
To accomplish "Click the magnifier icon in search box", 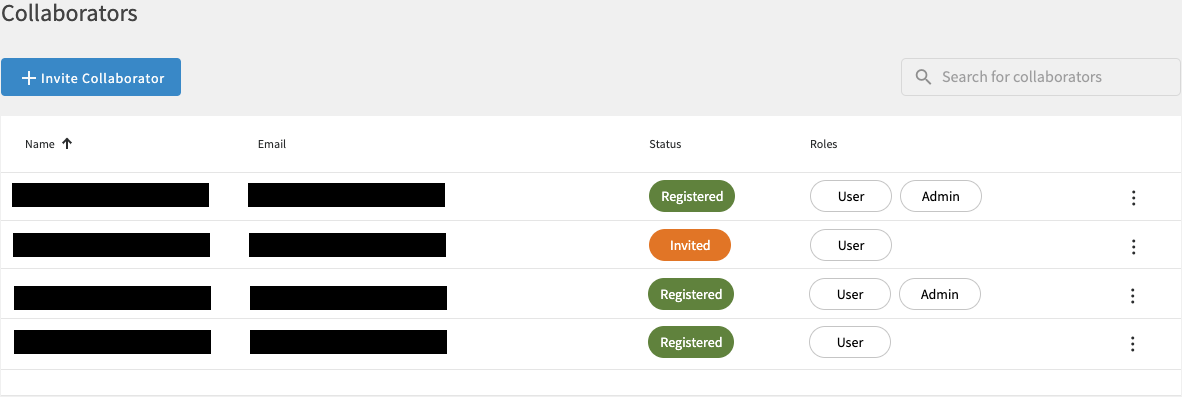I will (923, 77).
